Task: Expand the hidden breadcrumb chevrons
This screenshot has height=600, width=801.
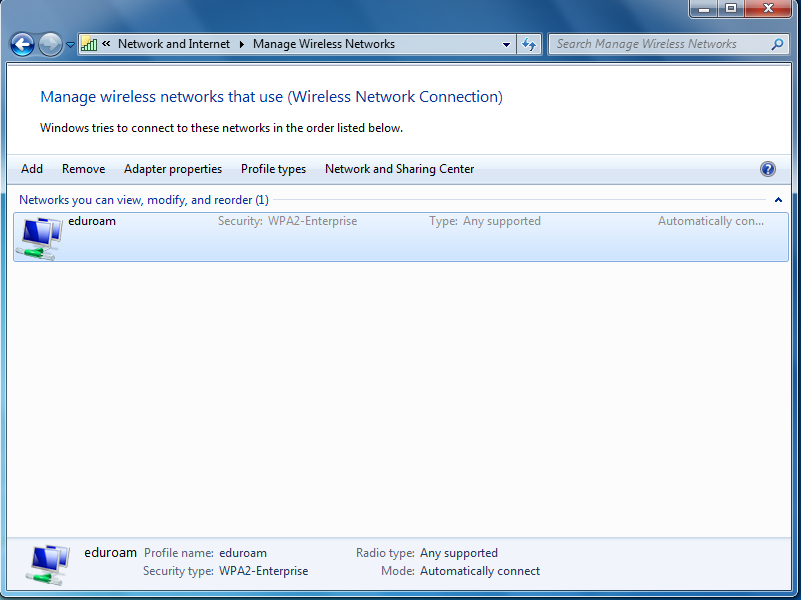Action: (106, 44)
